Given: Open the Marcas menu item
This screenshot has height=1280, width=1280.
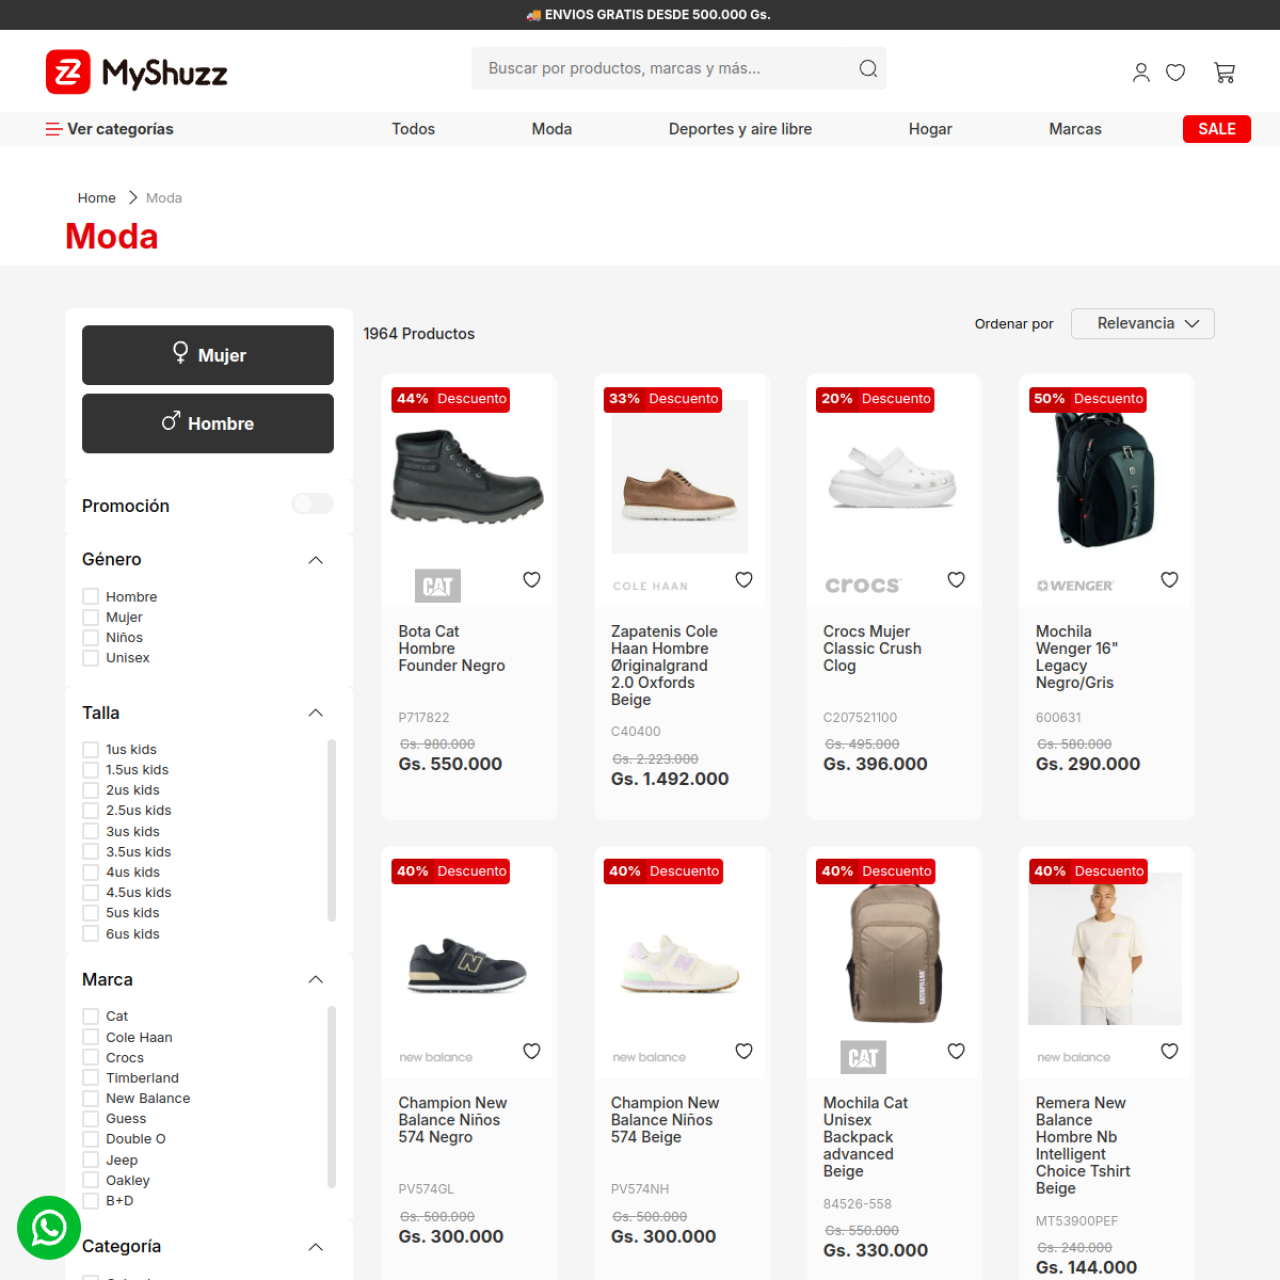Looking at the screenshot, I should pyautogui.click(x=1075, y=129).
